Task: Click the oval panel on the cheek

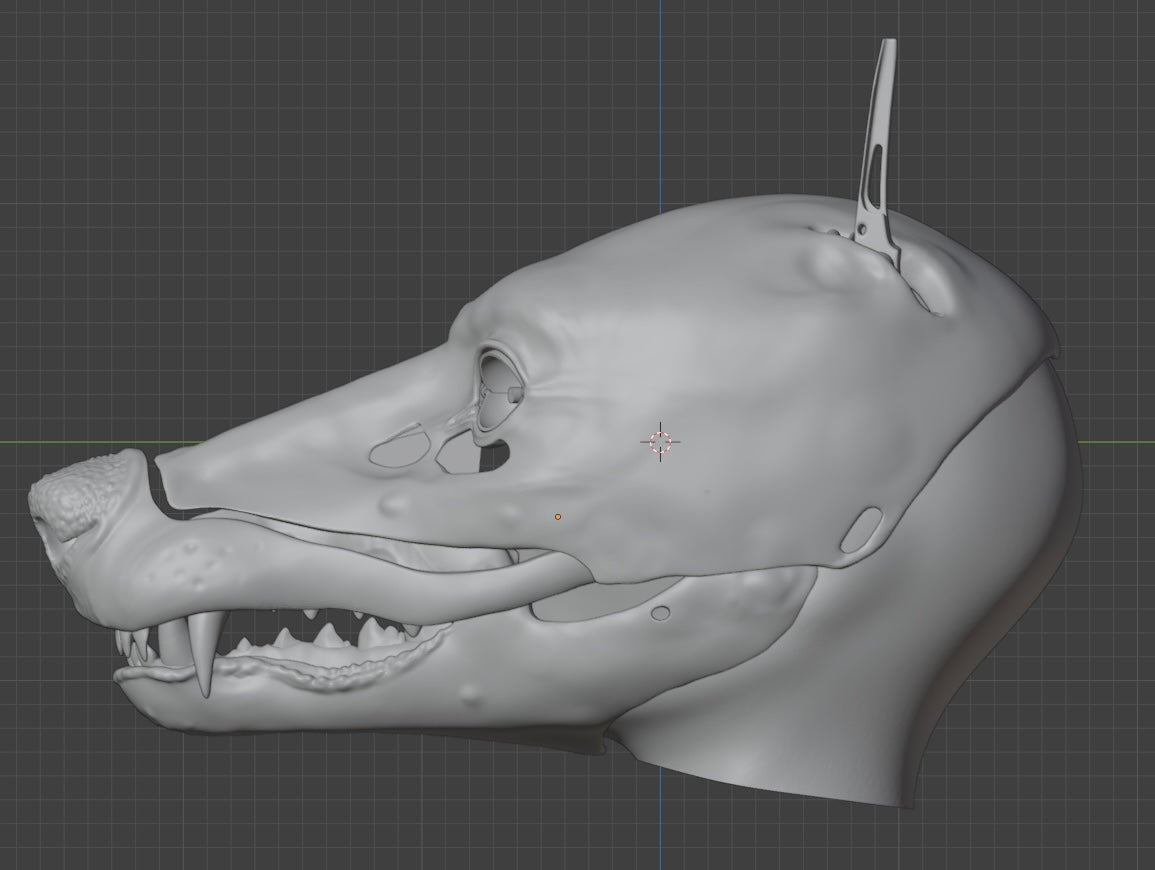Action: 860,527
